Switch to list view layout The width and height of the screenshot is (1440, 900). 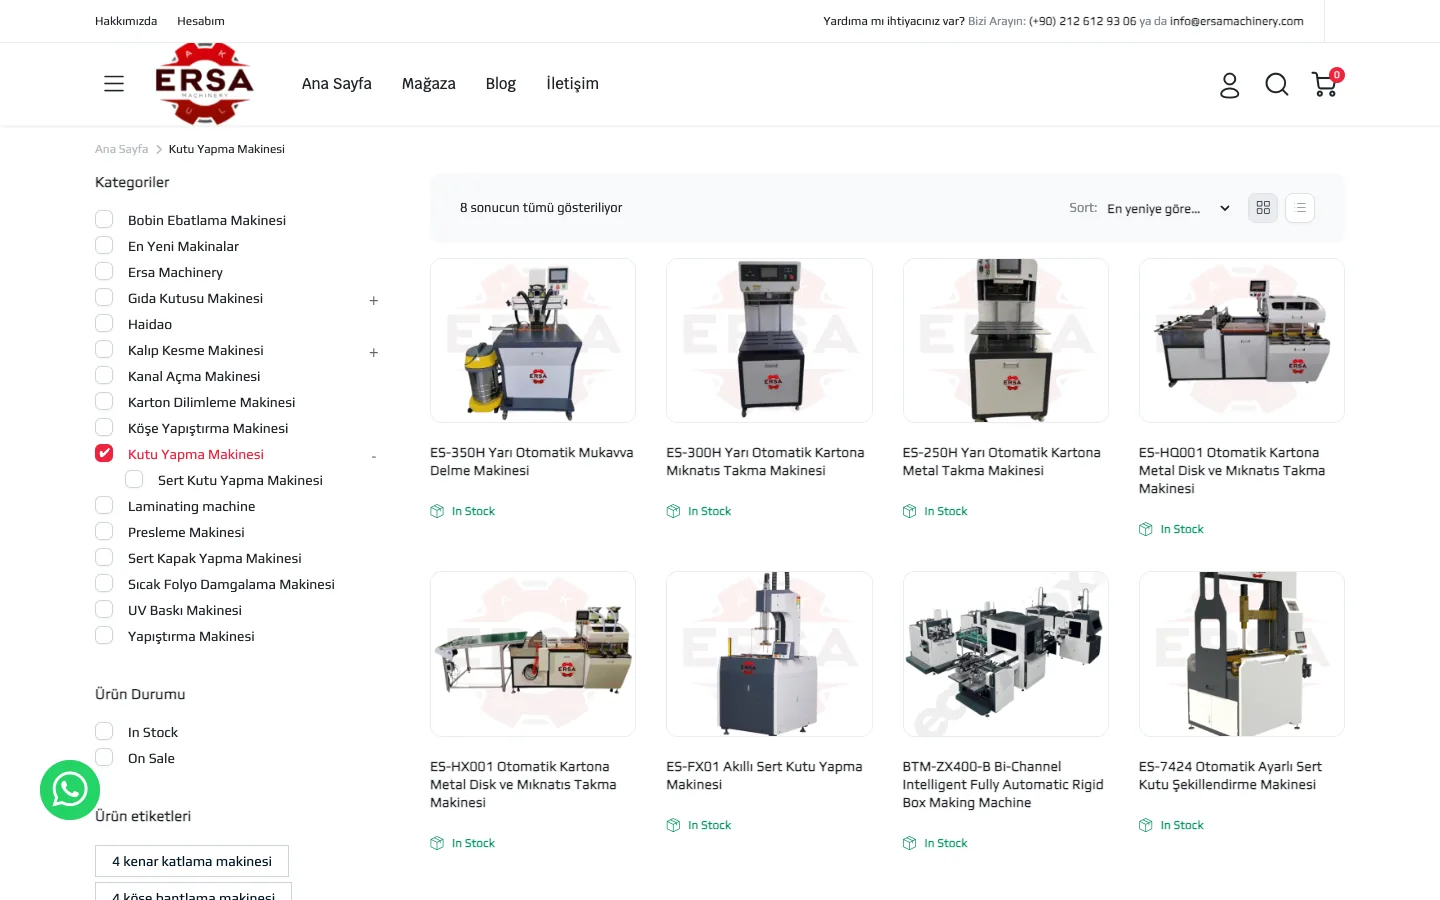tap(1300, 208)
